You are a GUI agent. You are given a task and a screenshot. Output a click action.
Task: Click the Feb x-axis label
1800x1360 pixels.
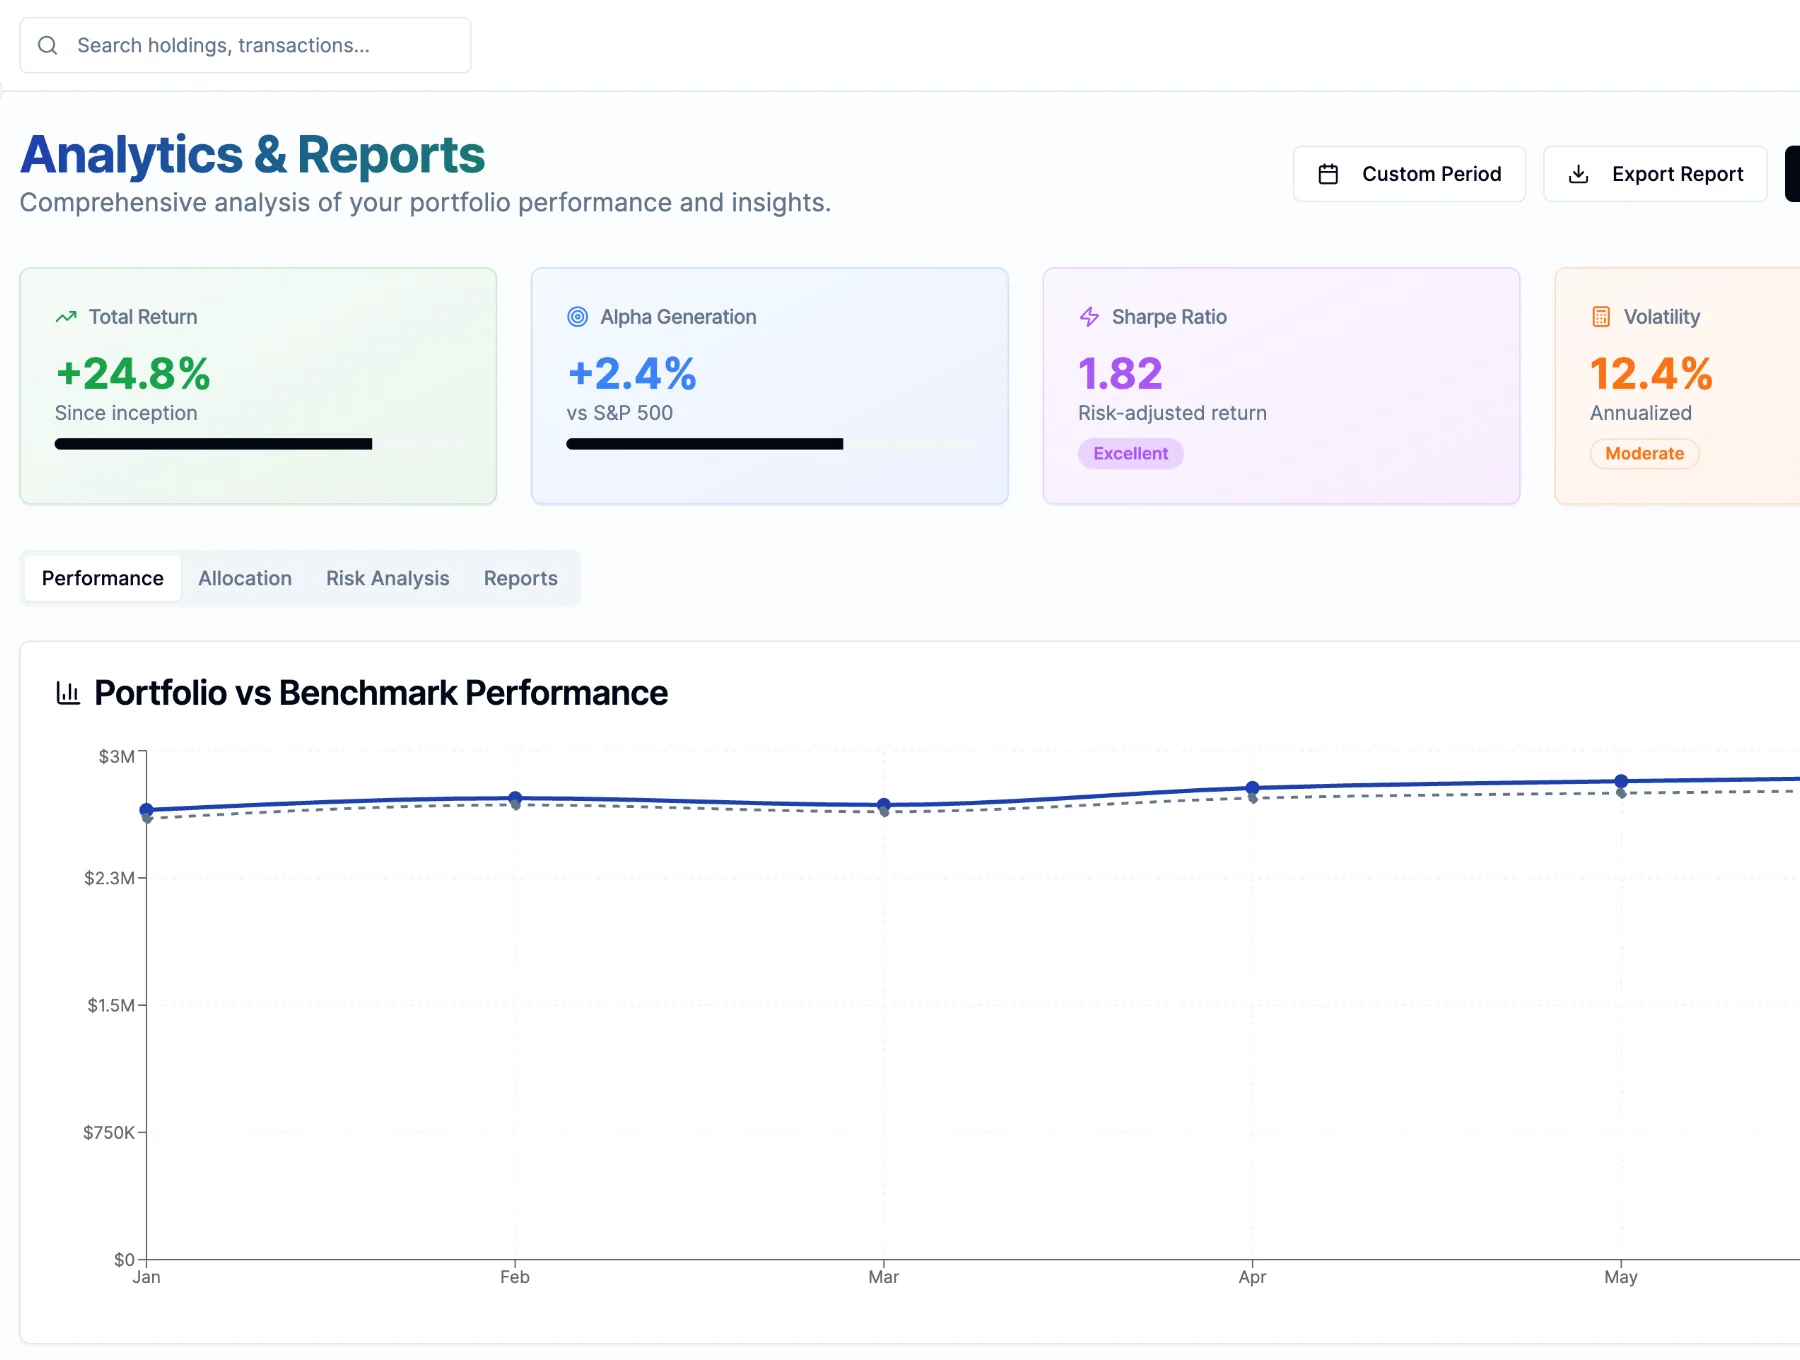[x=515, y=1277]
